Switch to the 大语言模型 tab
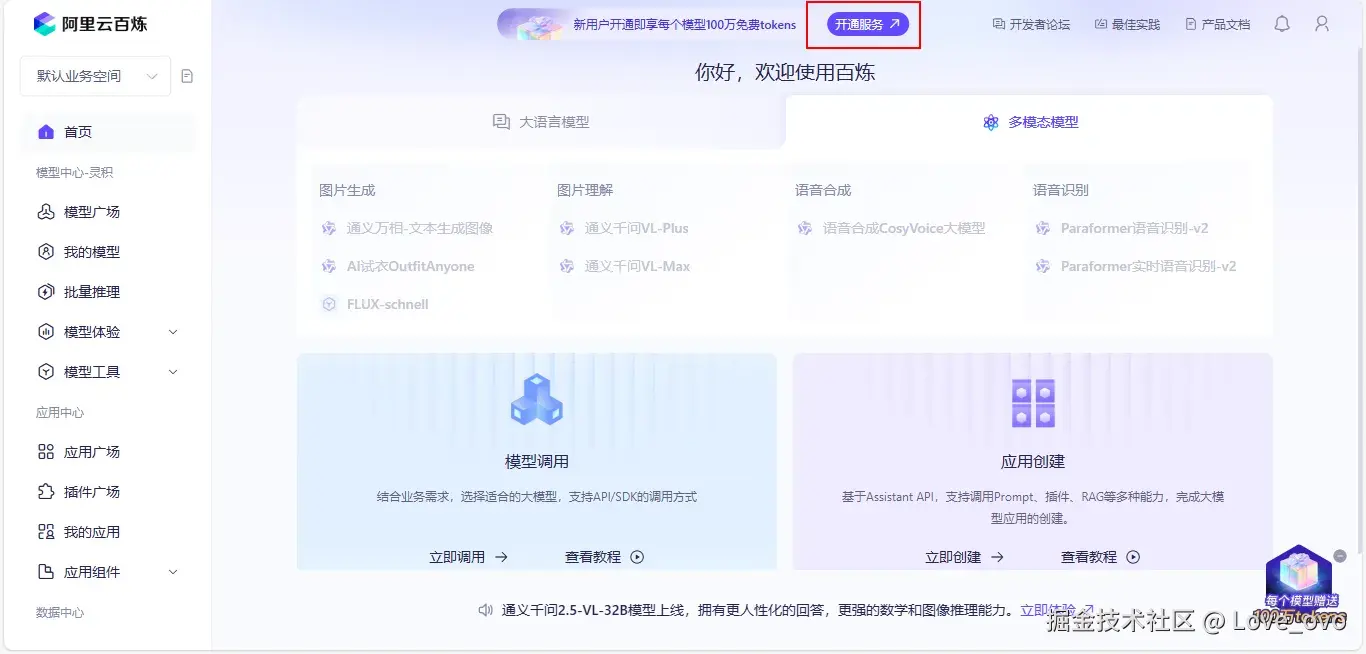Viewport: 1366px width, 654px height. coord(541,122)
